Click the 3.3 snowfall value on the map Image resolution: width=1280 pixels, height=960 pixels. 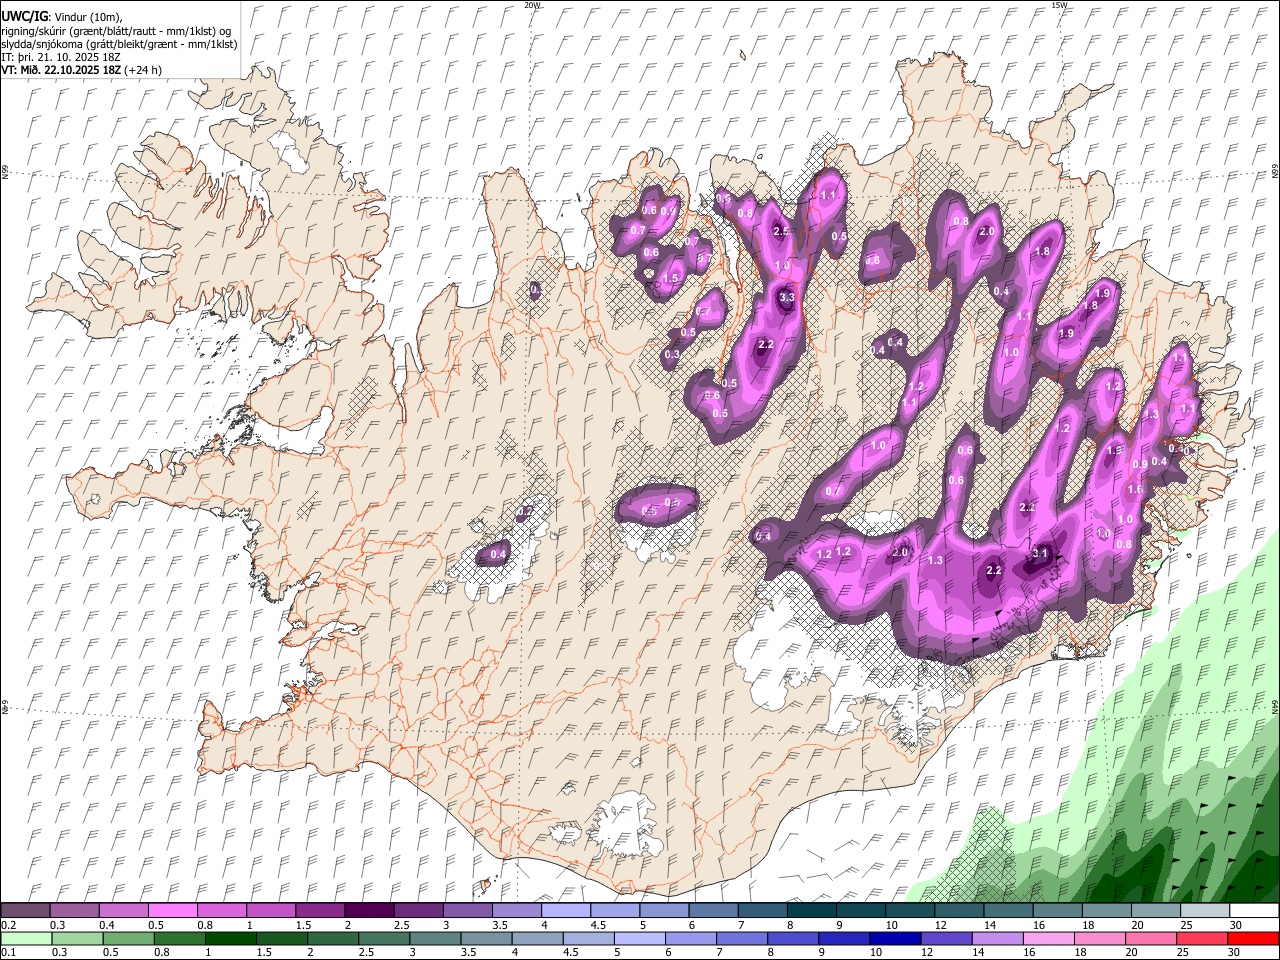787,297
